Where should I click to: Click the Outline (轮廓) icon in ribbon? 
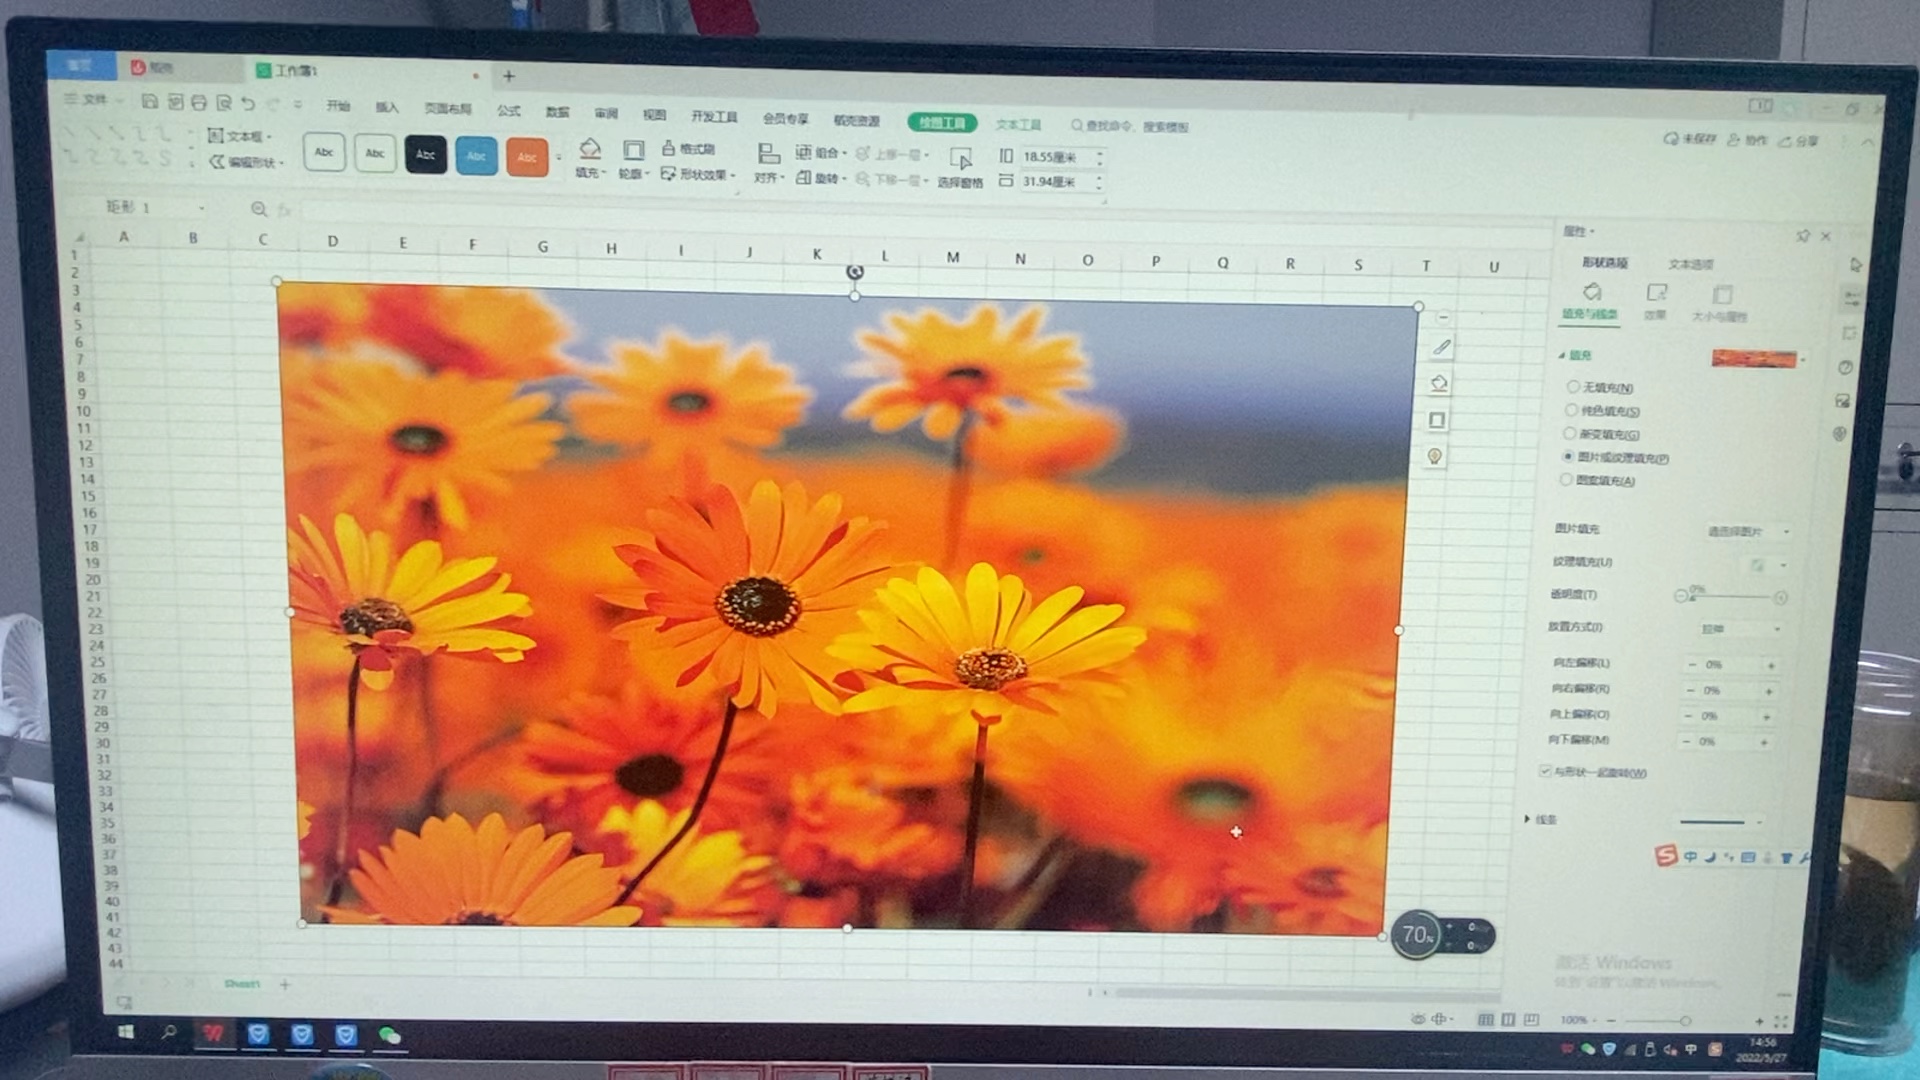[x=633, y=151]
